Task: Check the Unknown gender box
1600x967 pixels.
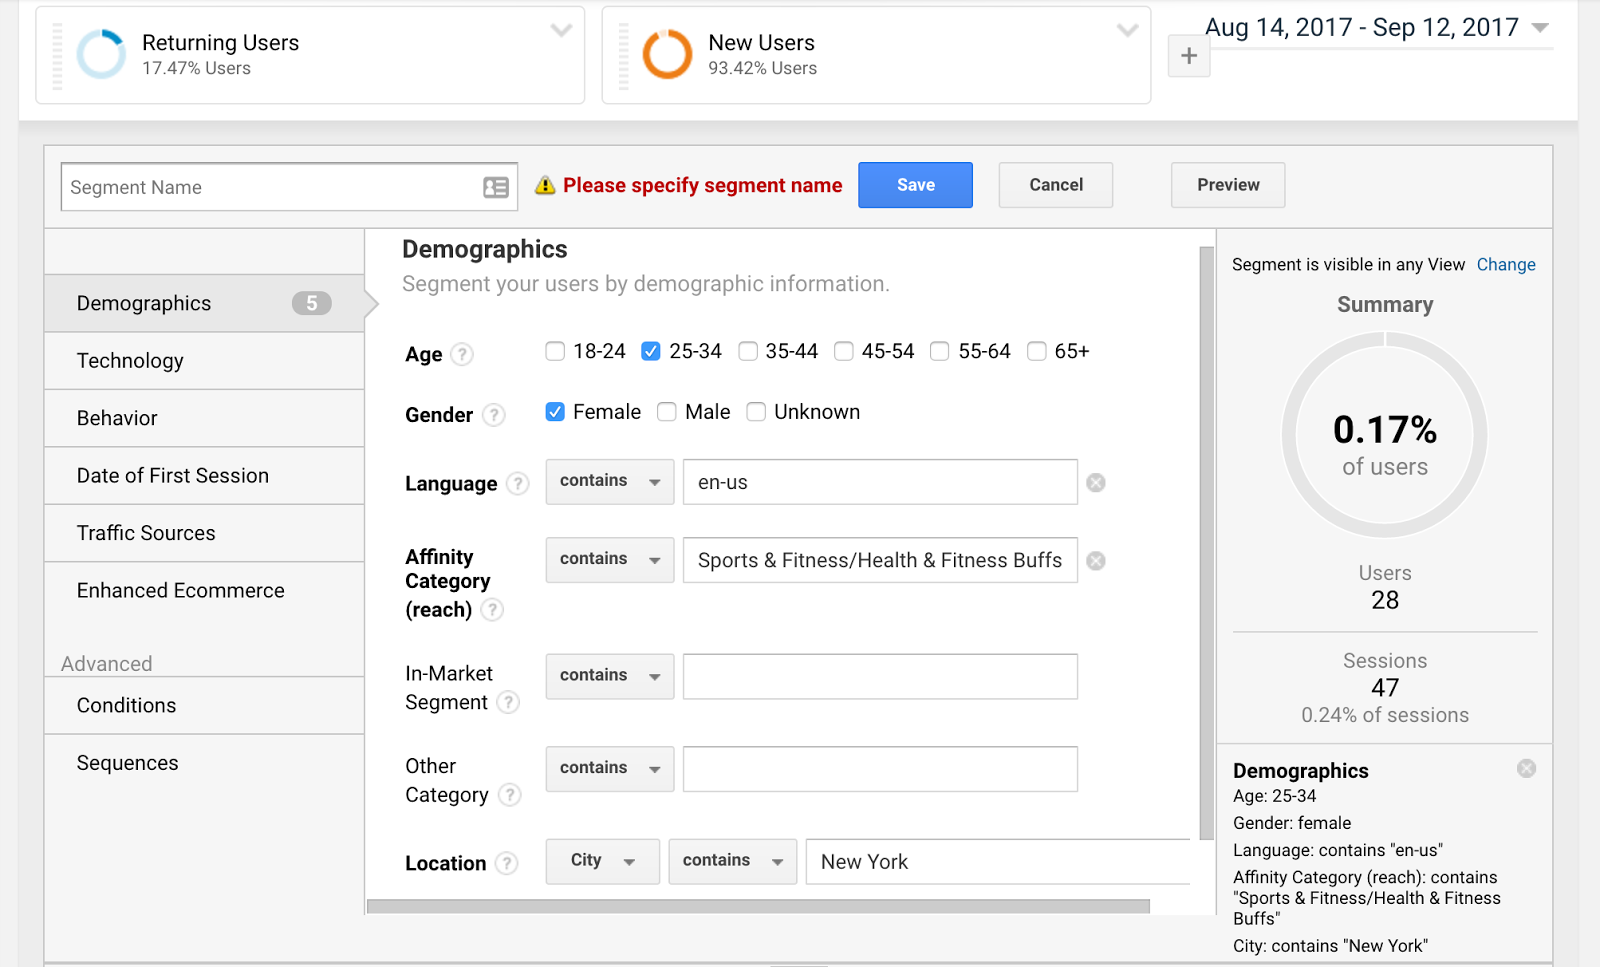Action: 756,412
